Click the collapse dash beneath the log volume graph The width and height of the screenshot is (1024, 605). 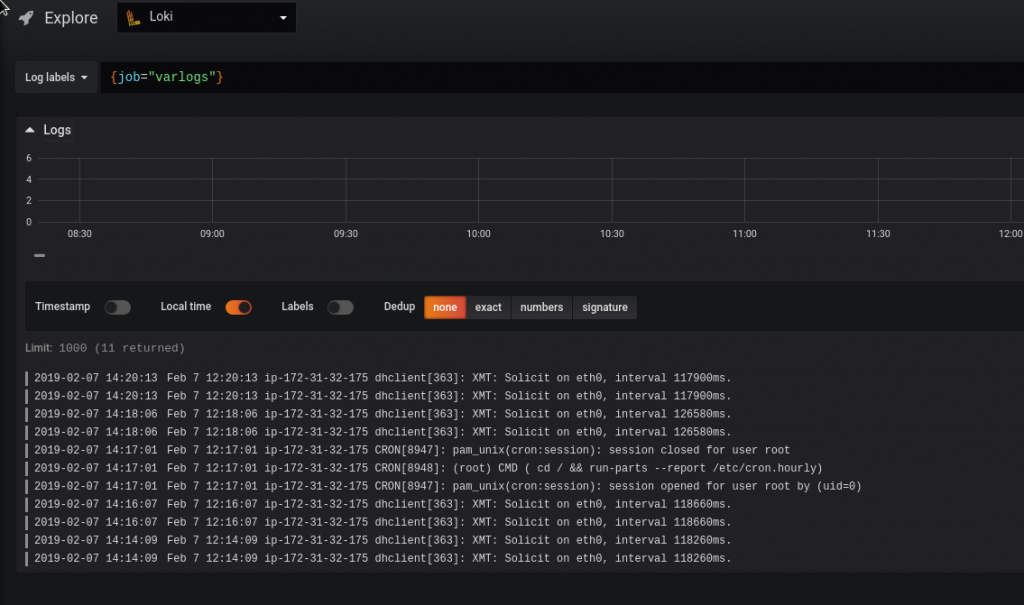coord(38,255)
